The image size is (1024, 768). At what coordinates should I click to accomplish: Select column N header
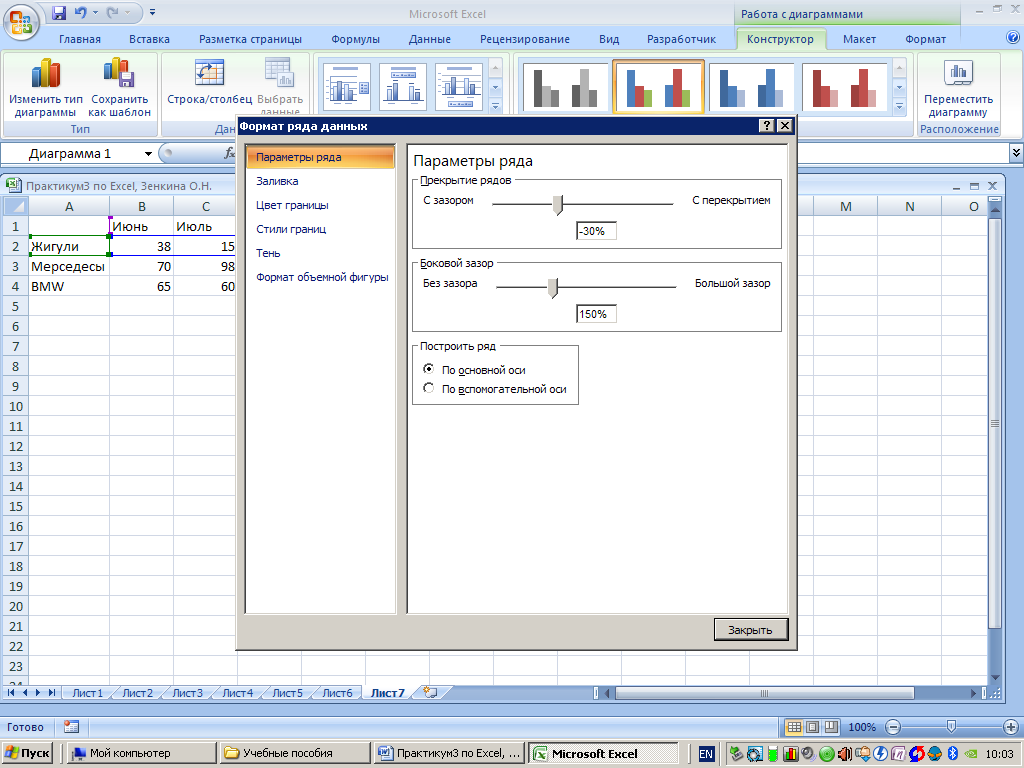coord(909,206)
